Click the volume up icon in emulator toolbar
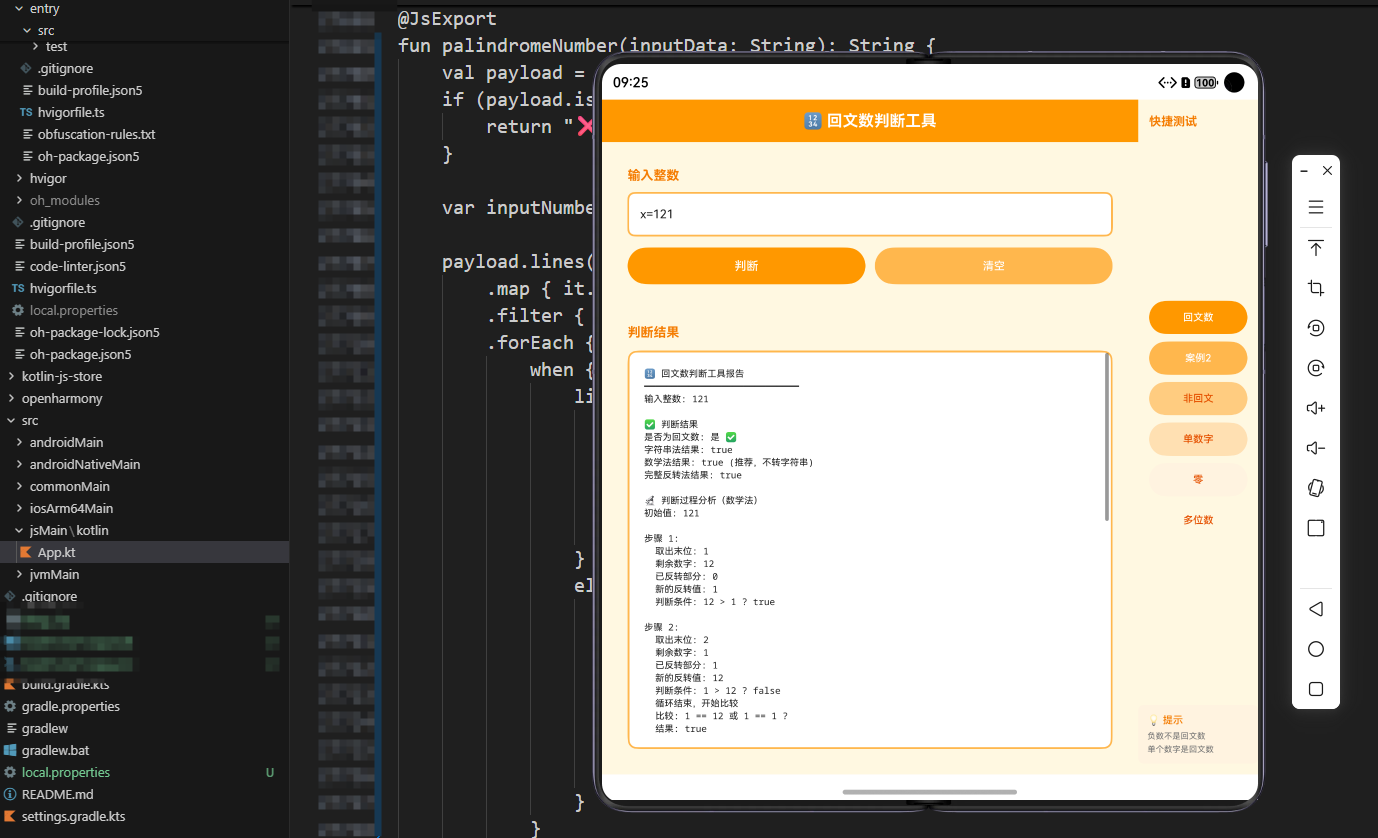This screenshot has width=1378, height=838. coord(1316,408)
